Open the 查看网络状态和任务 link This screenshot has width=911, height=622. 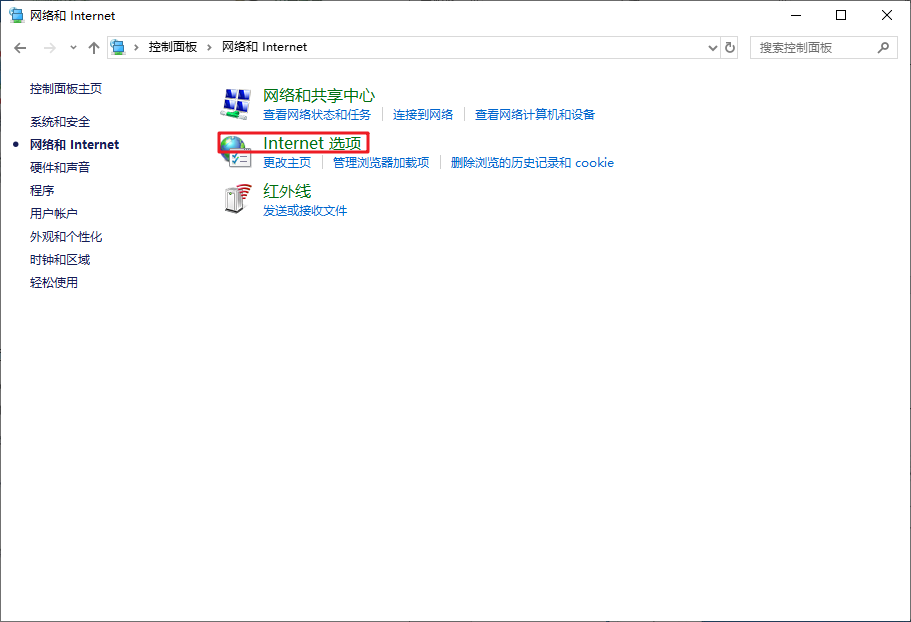point(316,115)
